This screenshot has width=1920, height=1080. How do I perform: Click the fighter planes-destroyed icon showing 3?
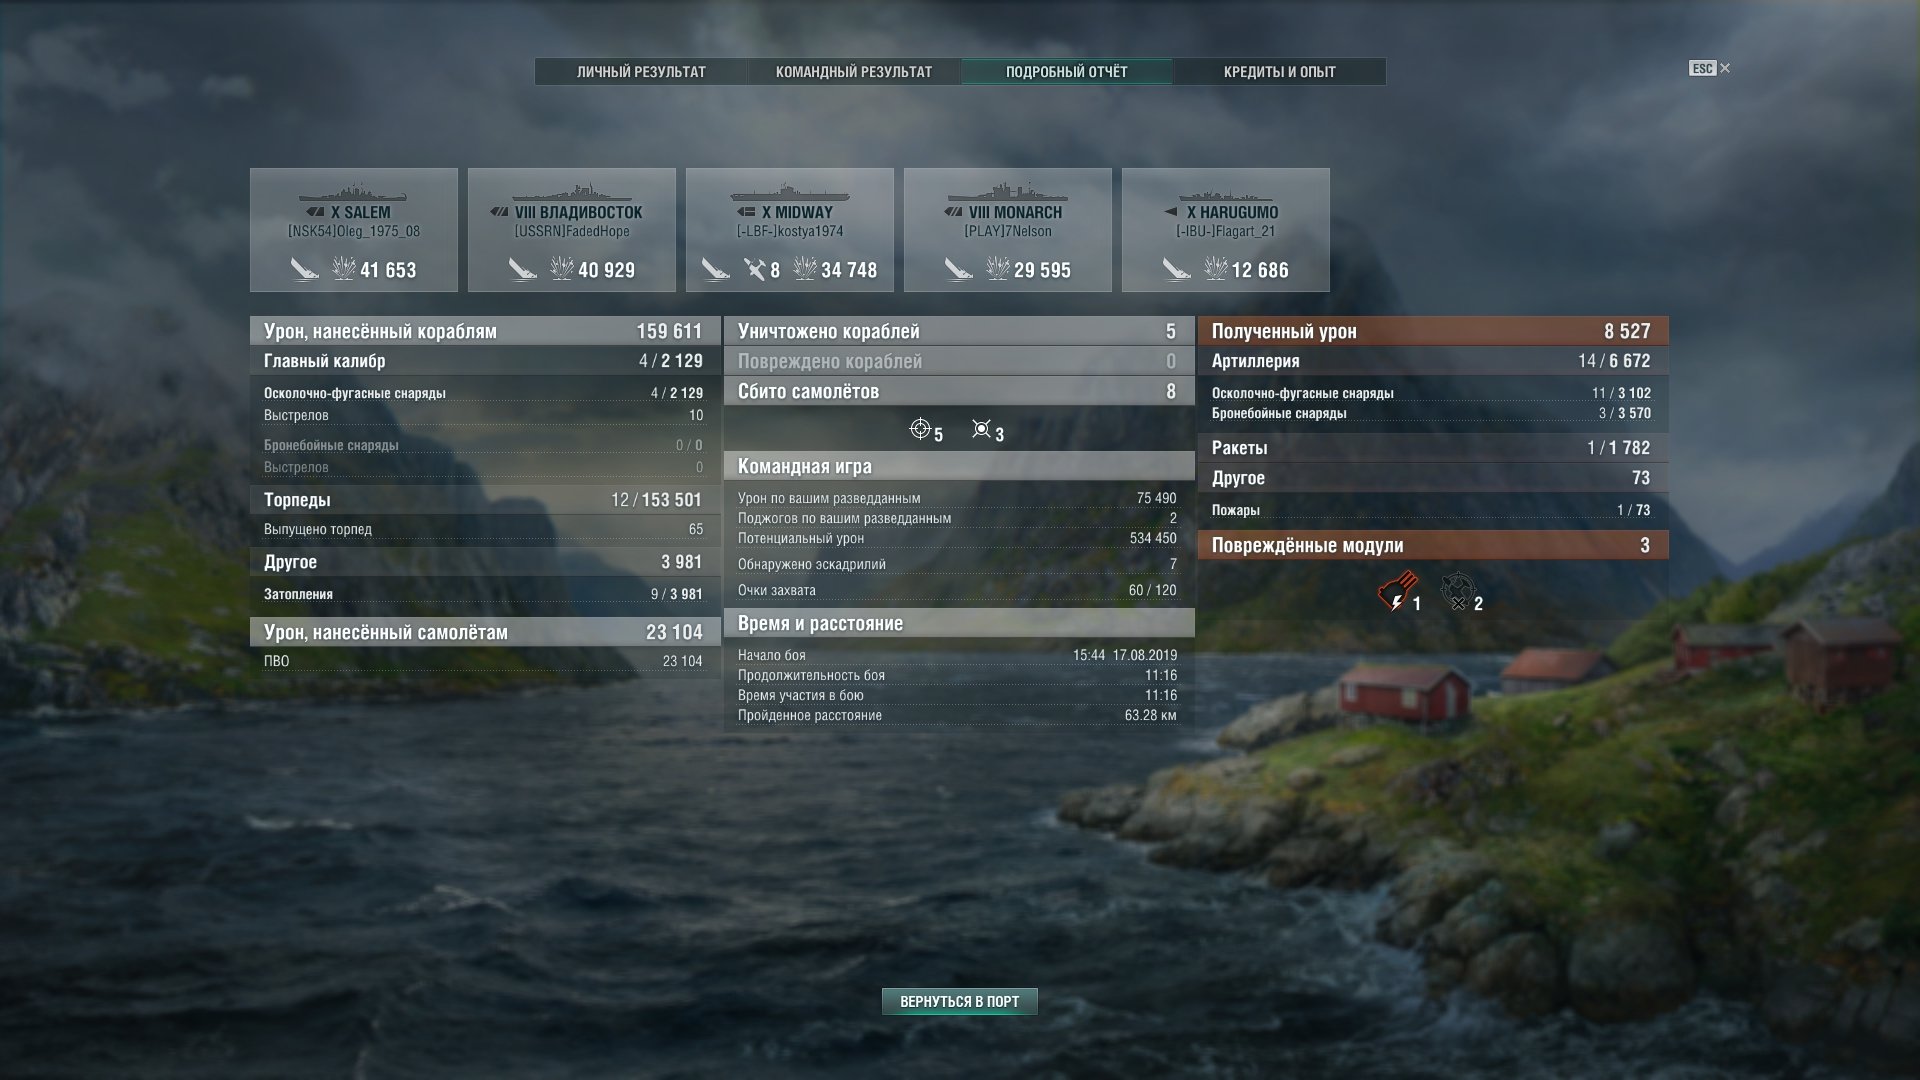[981, 430]
